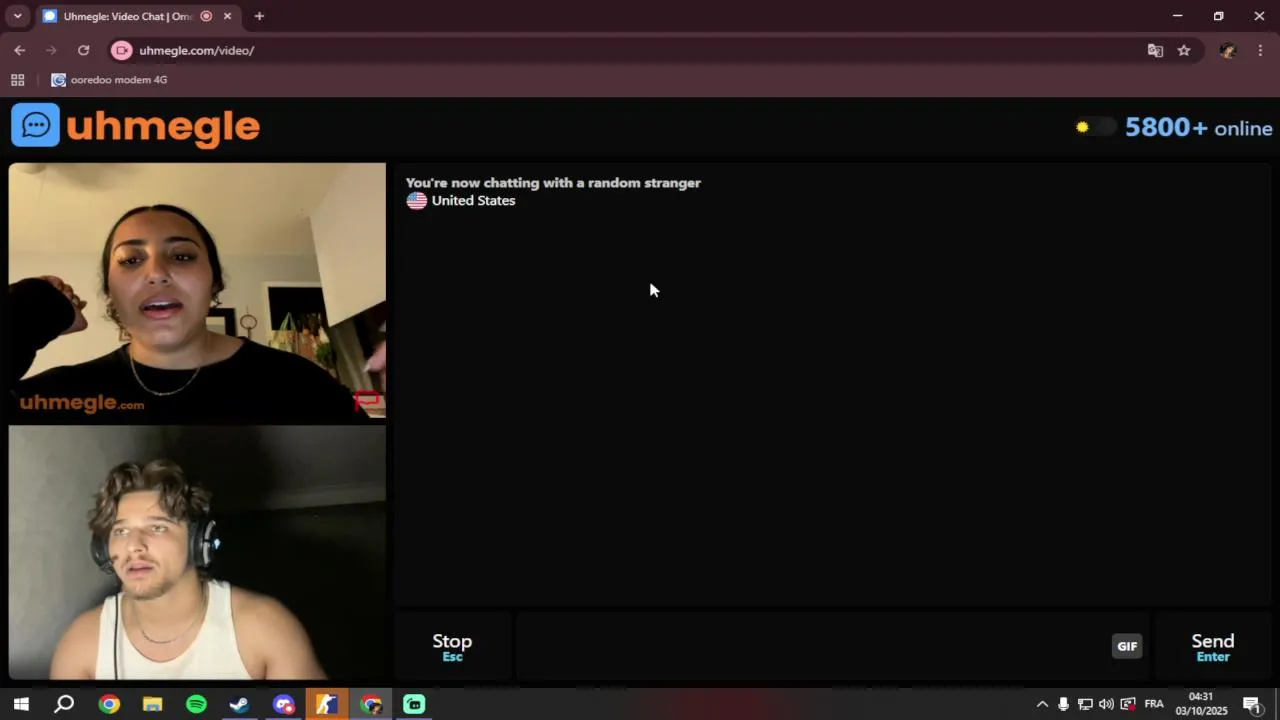This screenshot has height=720, width=1280.
Task: Switch to the Counter-Strike taskbar app
Action: click(x=326, y=704)
